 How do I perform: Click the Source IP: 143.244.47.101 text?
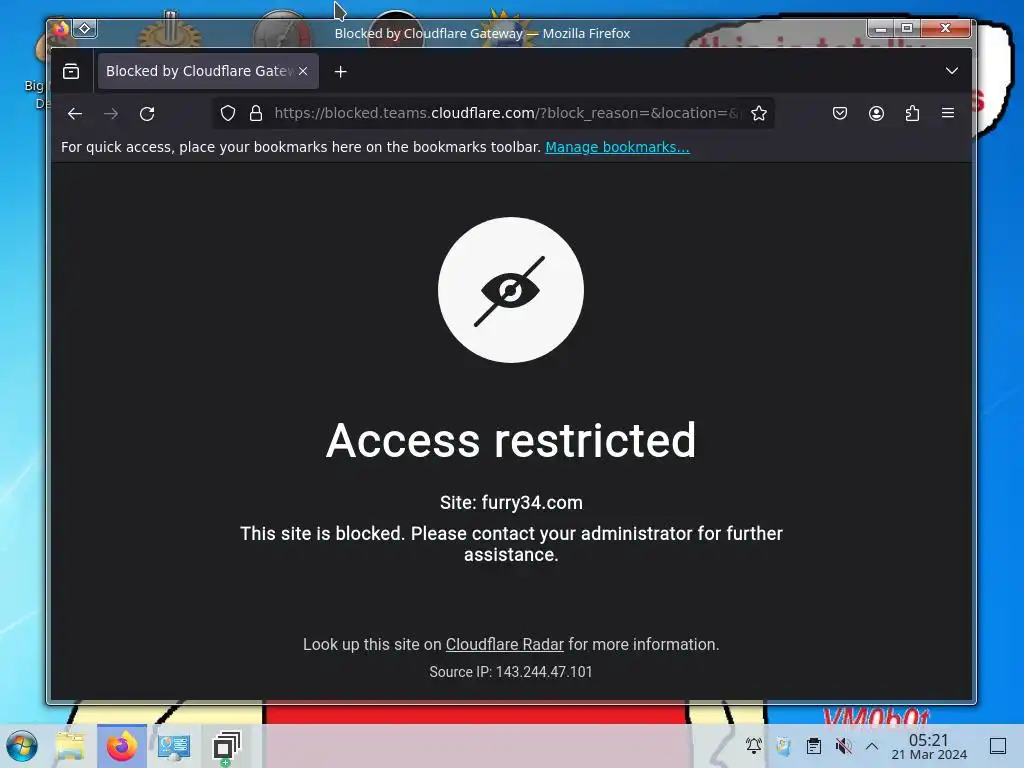[511, 672]
